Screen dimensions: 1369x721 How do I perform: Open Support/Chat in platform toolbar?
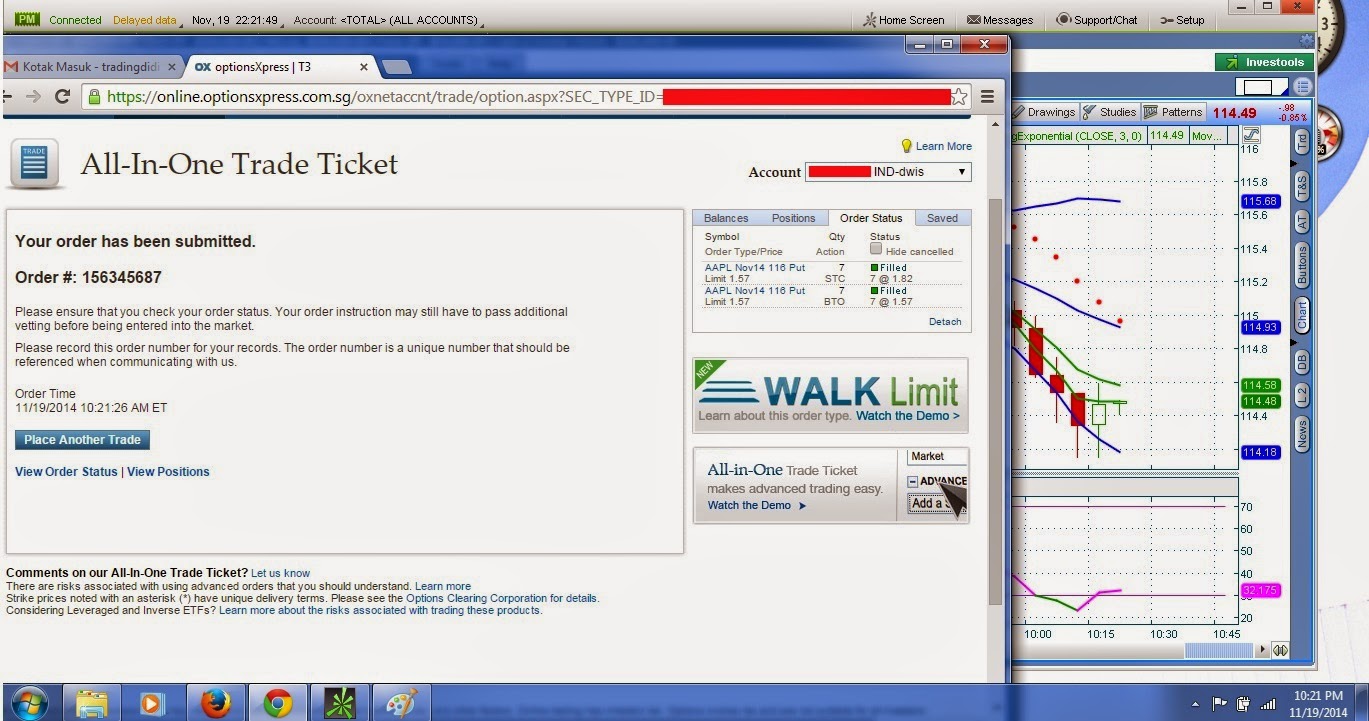1097,19
